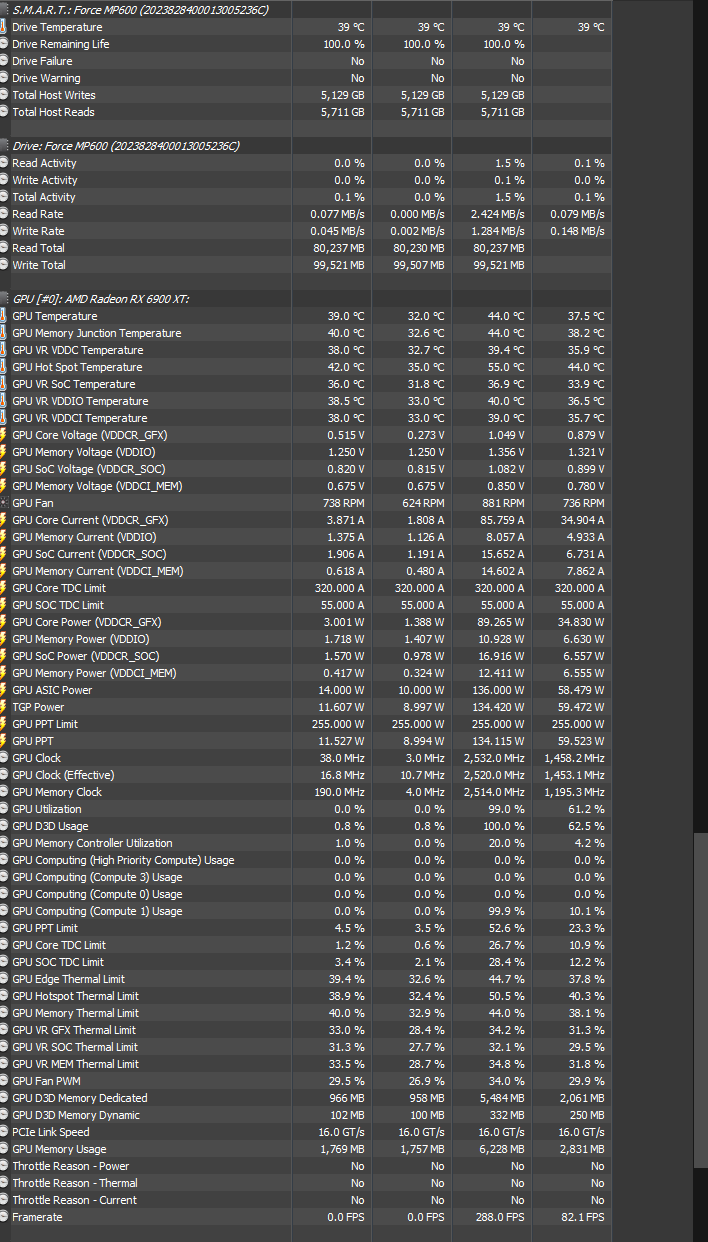Image resolution: width=708 pixels, height=1242 pixels.
Task: Click the round icon beside GPU Clock (Effective)
Action: (x=4, y=775)
